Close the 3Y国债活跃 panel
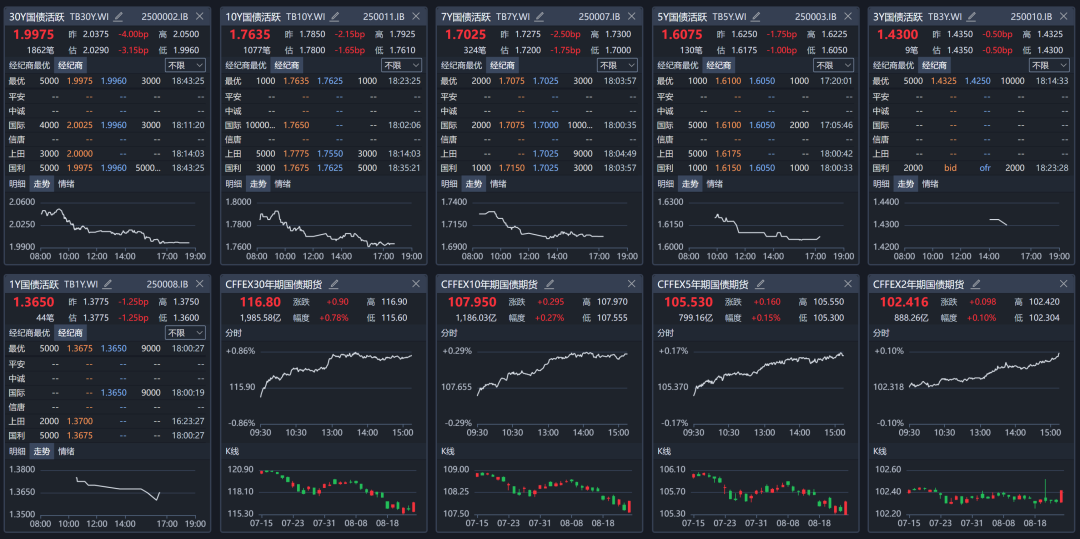 tap(1064, 16)
